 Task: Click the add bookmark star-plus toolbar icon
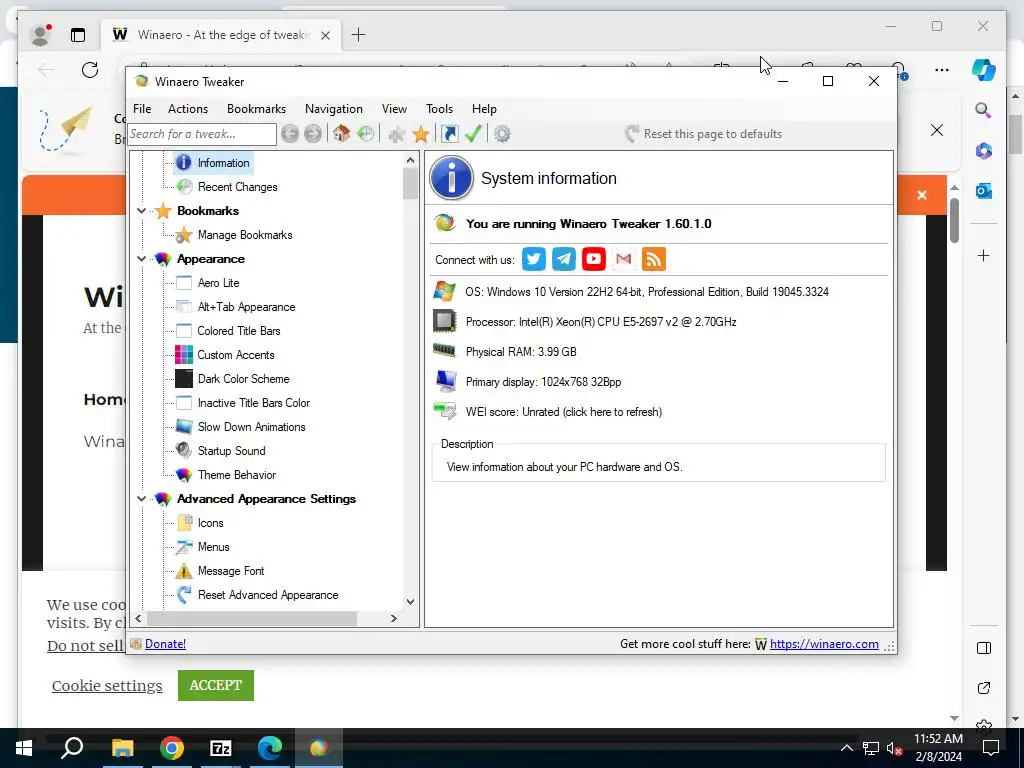(x=396, y=134)
